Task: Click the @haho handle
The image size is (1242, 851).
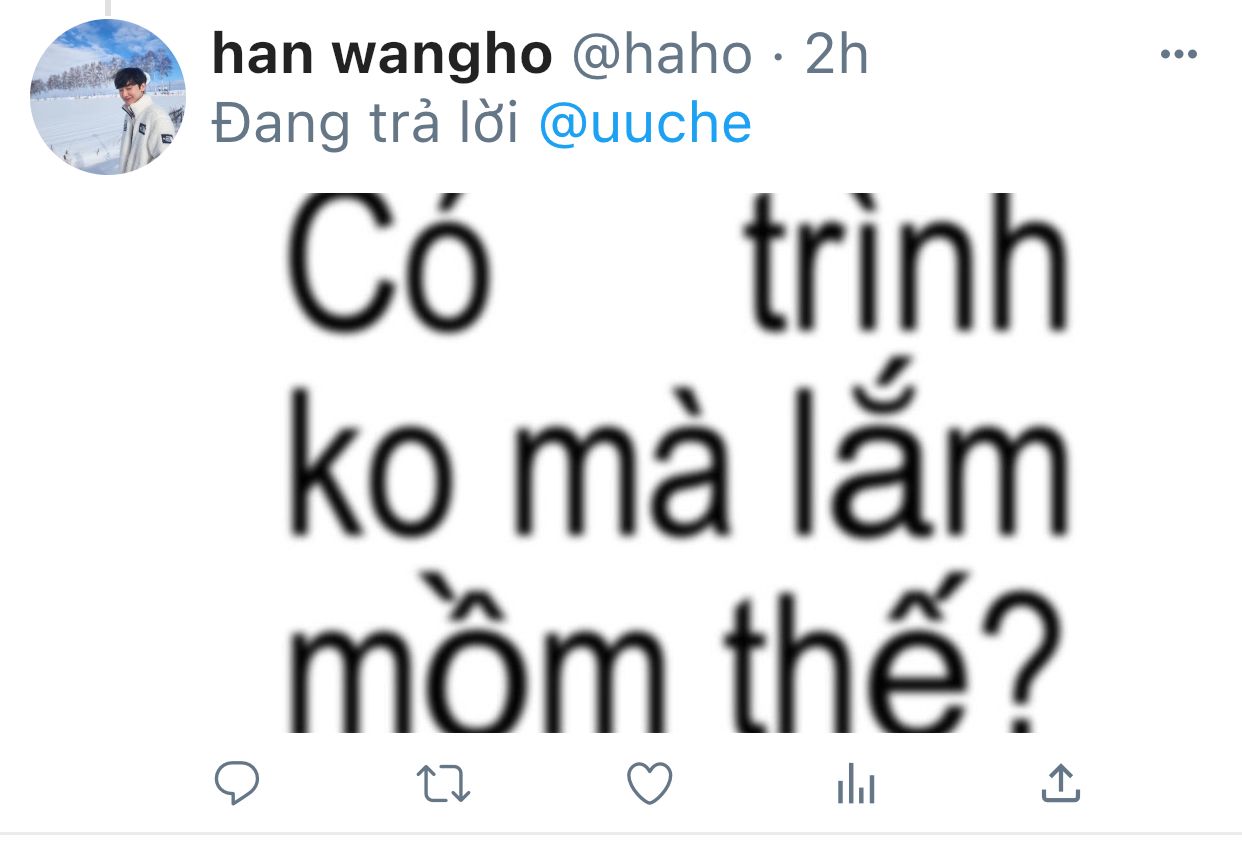Action: 661,56
